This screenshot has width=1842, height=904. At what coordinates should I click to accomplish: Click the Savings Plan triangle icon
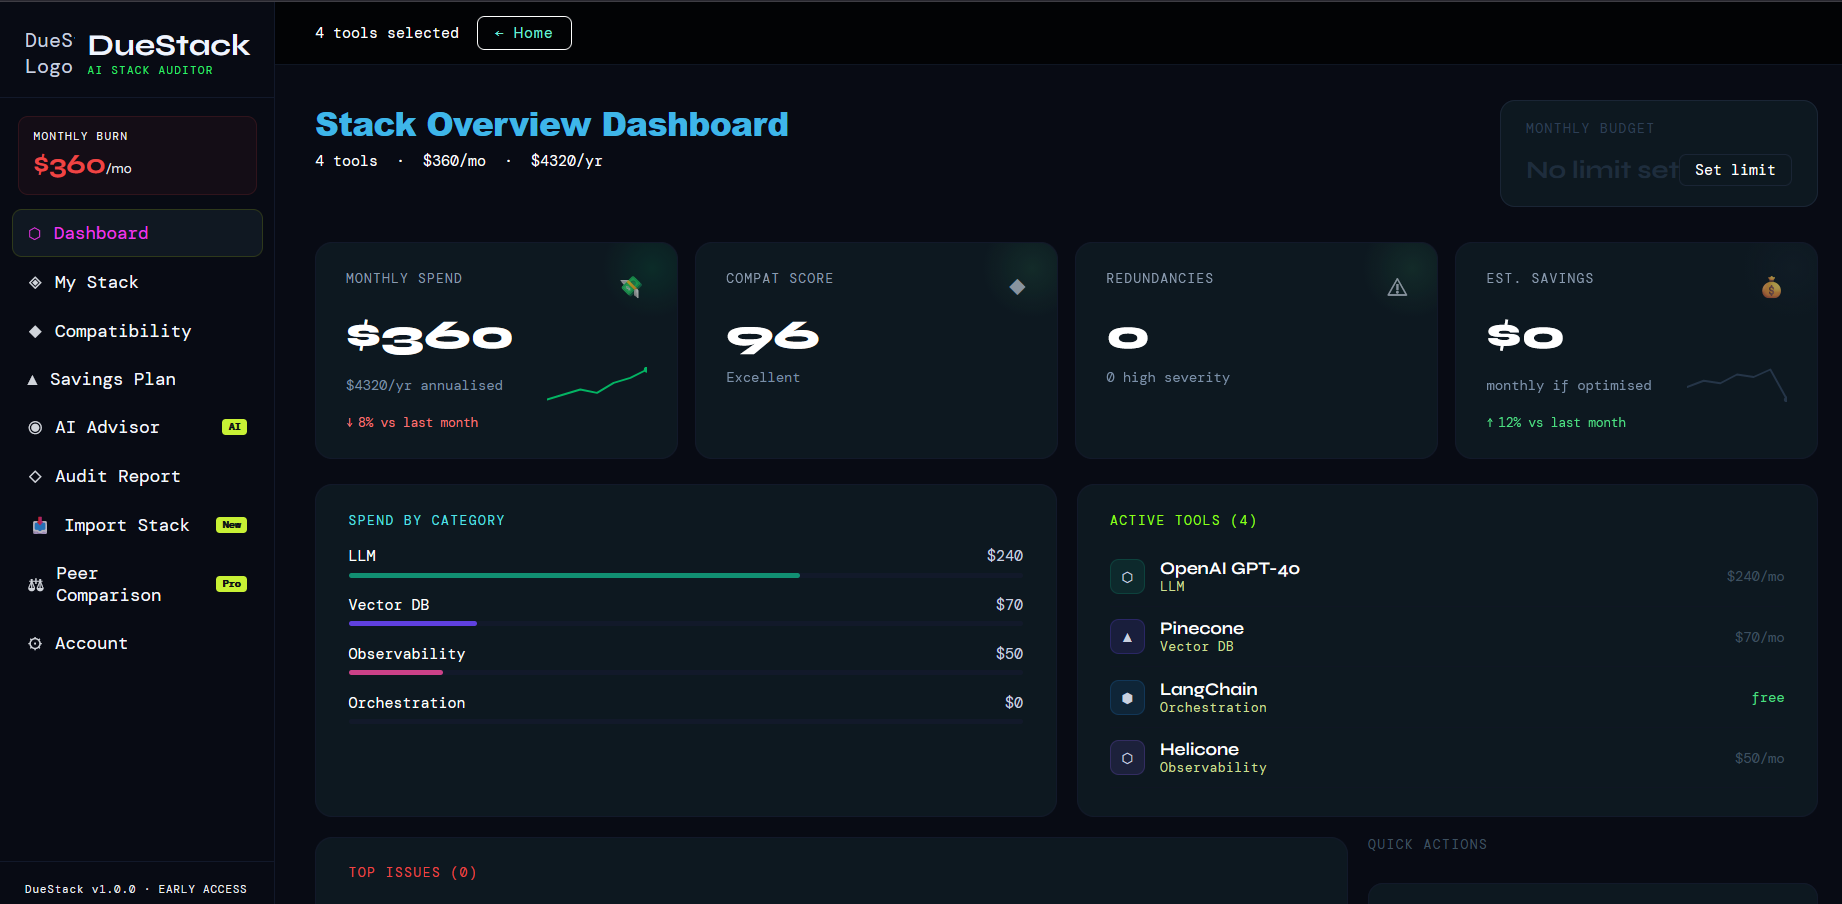pos(32,380)
